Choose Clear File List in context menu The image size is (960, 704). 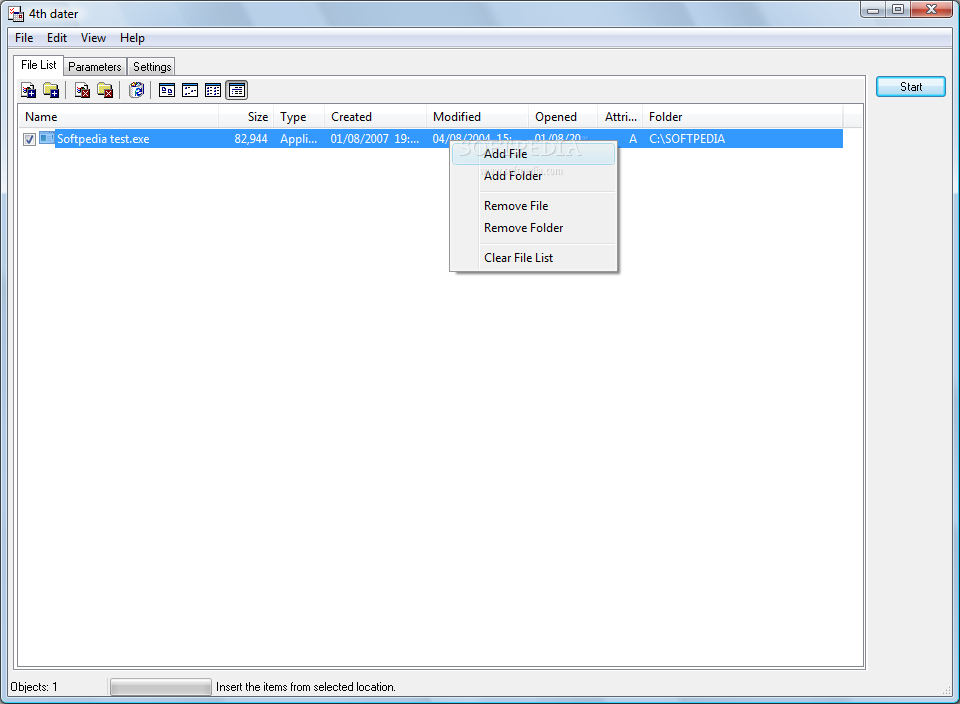point(533,258)
